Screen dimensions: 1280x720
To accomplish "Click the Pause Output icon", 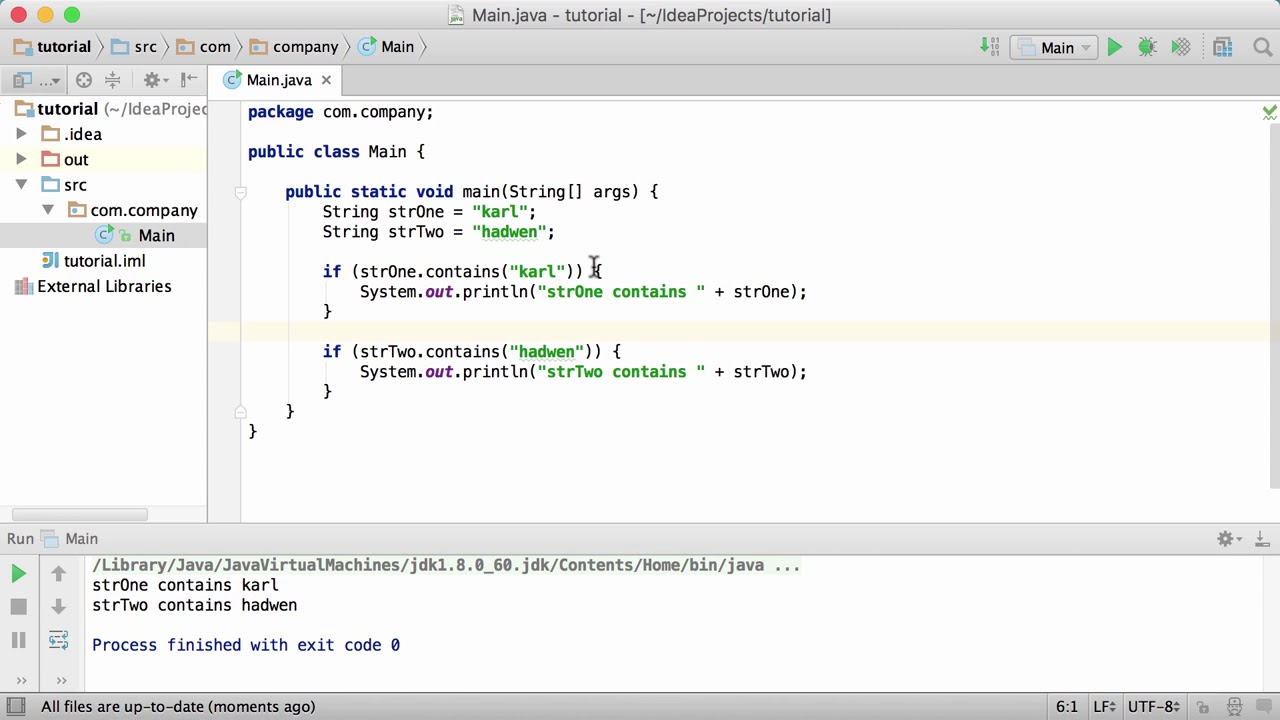I will click(x=18, y=640).
